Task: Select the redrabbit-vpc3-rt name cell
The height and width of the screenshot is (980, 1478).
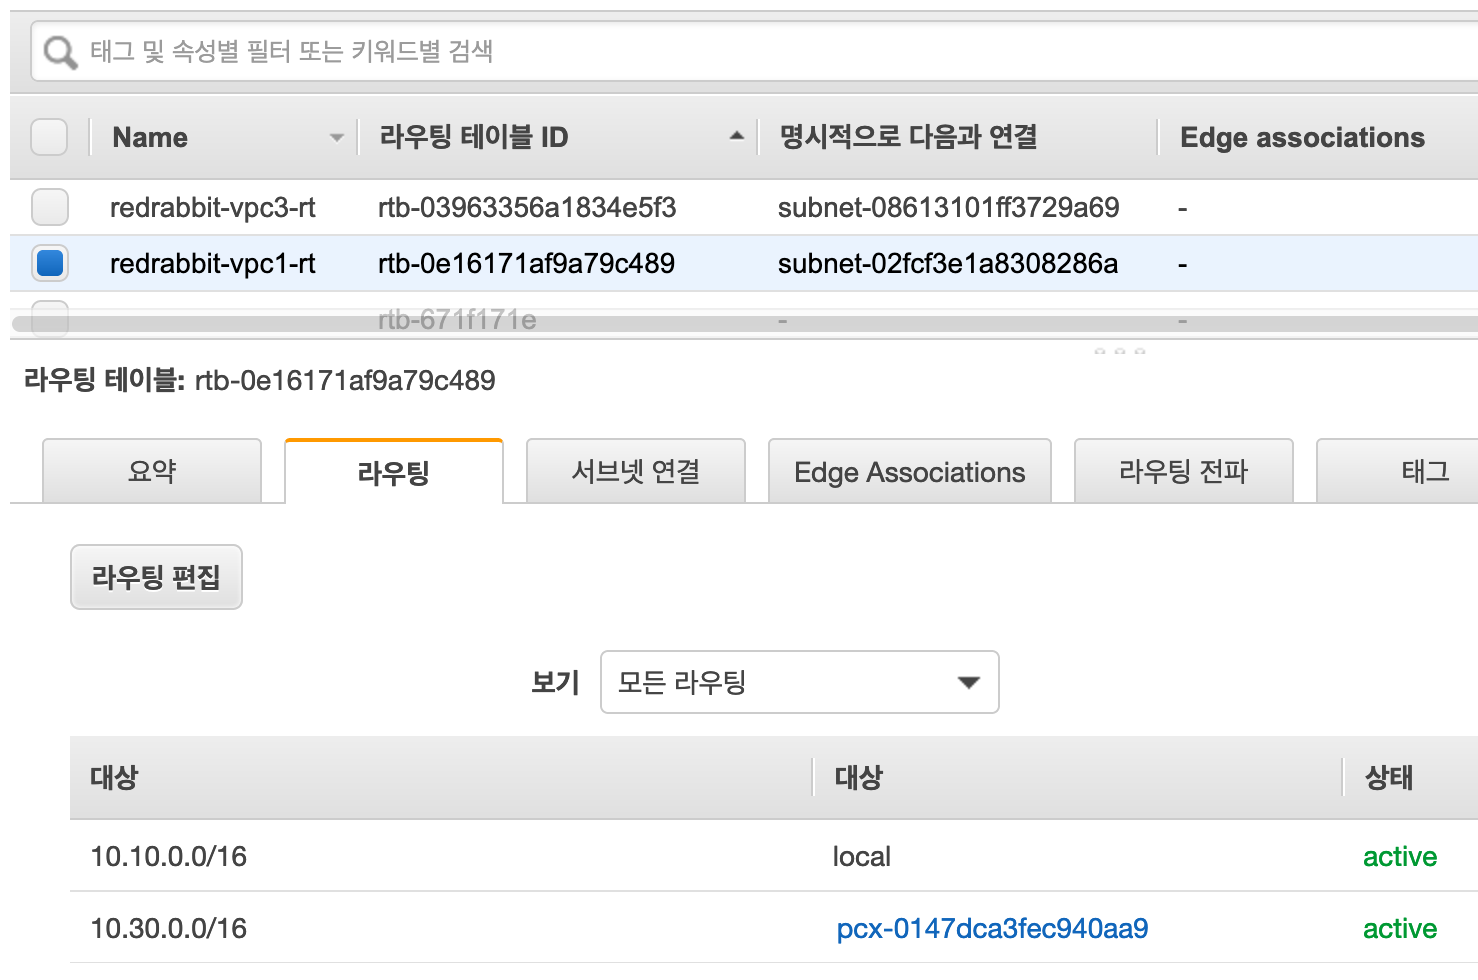Action: tap(212, 207)
